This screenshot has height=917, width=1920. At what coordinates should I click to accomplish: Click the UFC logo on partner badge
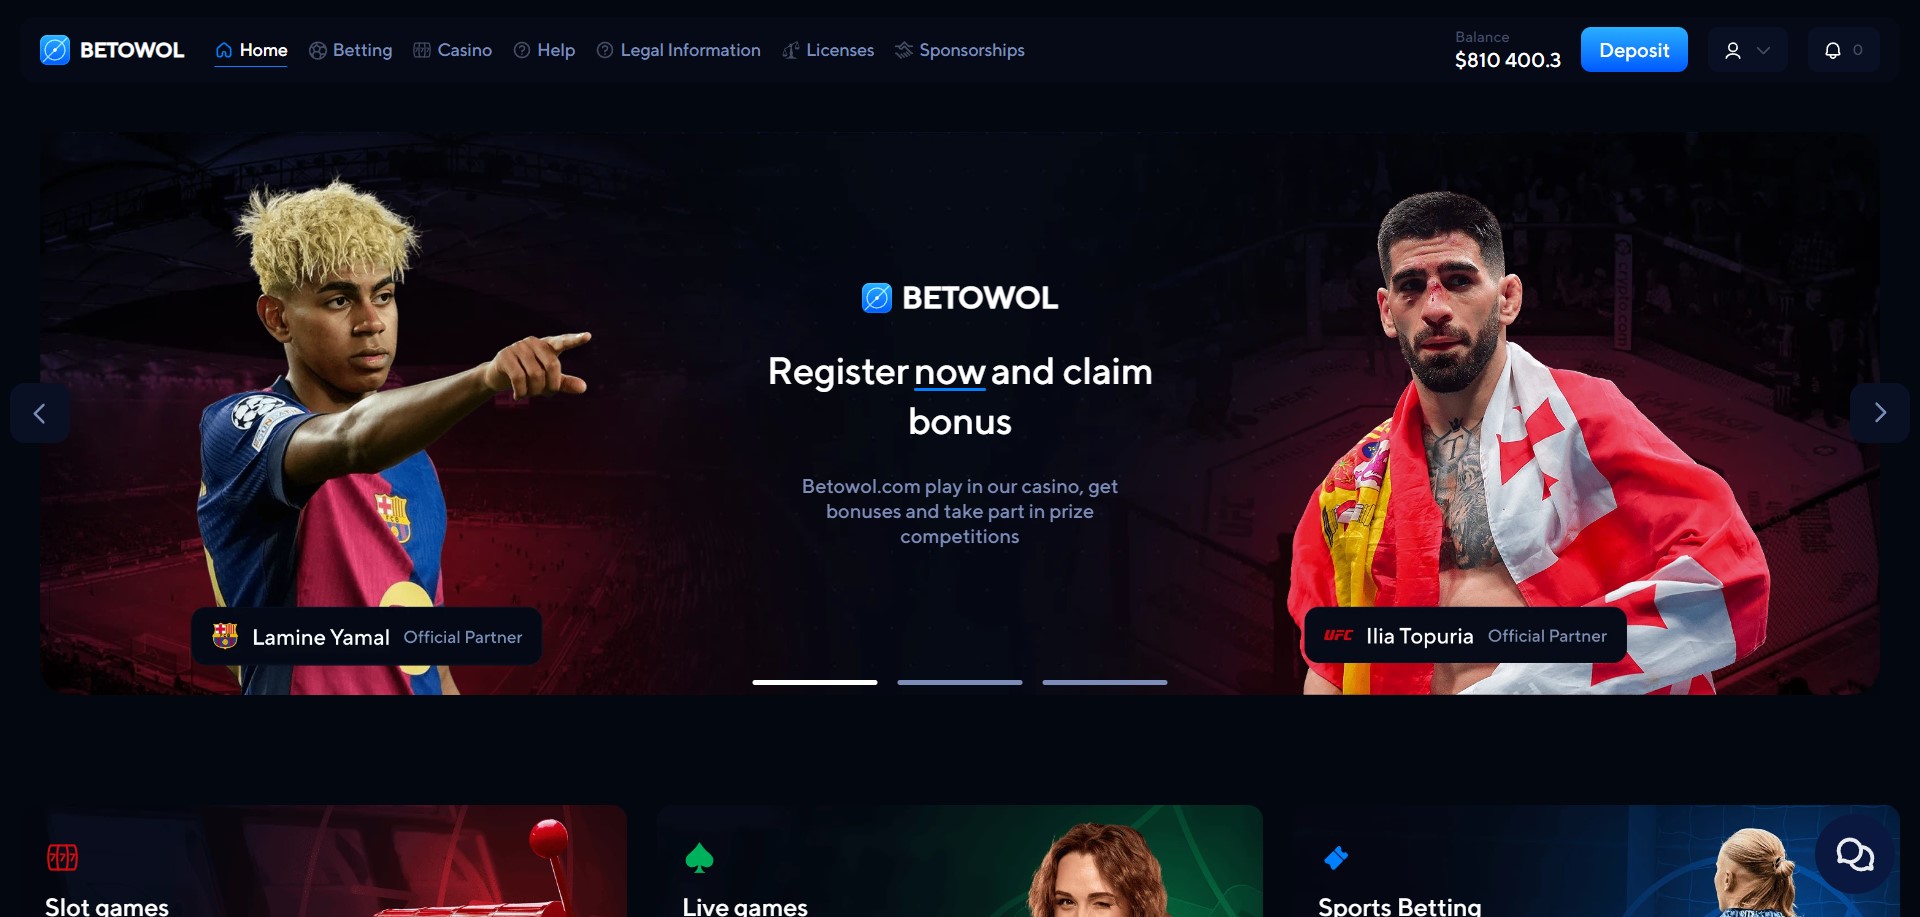(x=1338, y=635)
